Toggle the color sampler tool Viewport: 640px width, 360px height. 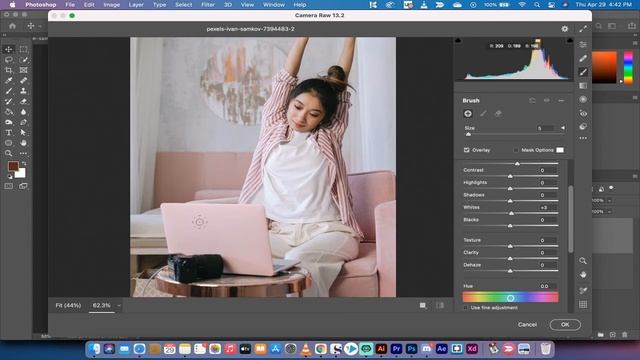[583, 290]
